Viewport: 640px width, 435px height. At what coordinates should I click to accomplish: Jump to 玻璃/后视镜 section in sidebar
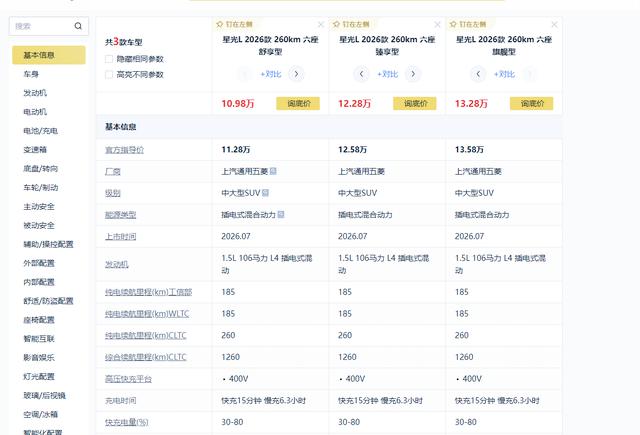tap(44, 395)
